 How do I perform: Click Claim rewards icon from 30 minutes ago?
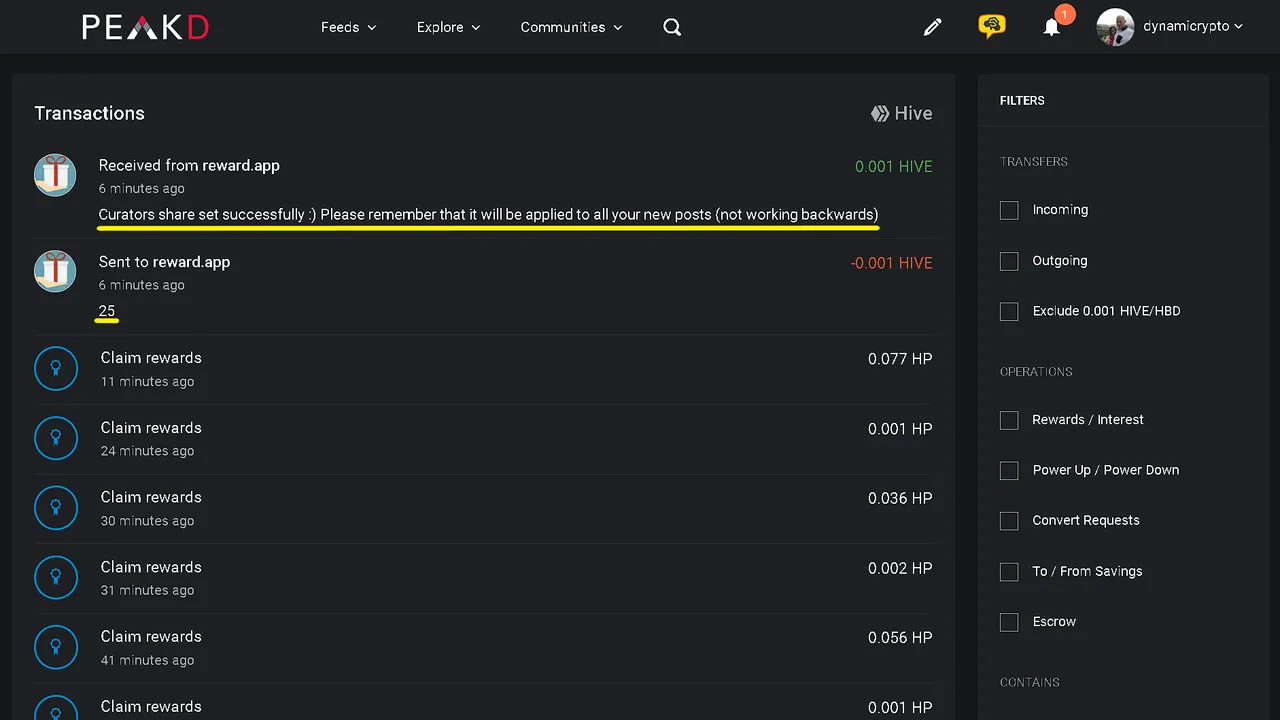click(56, 508)
